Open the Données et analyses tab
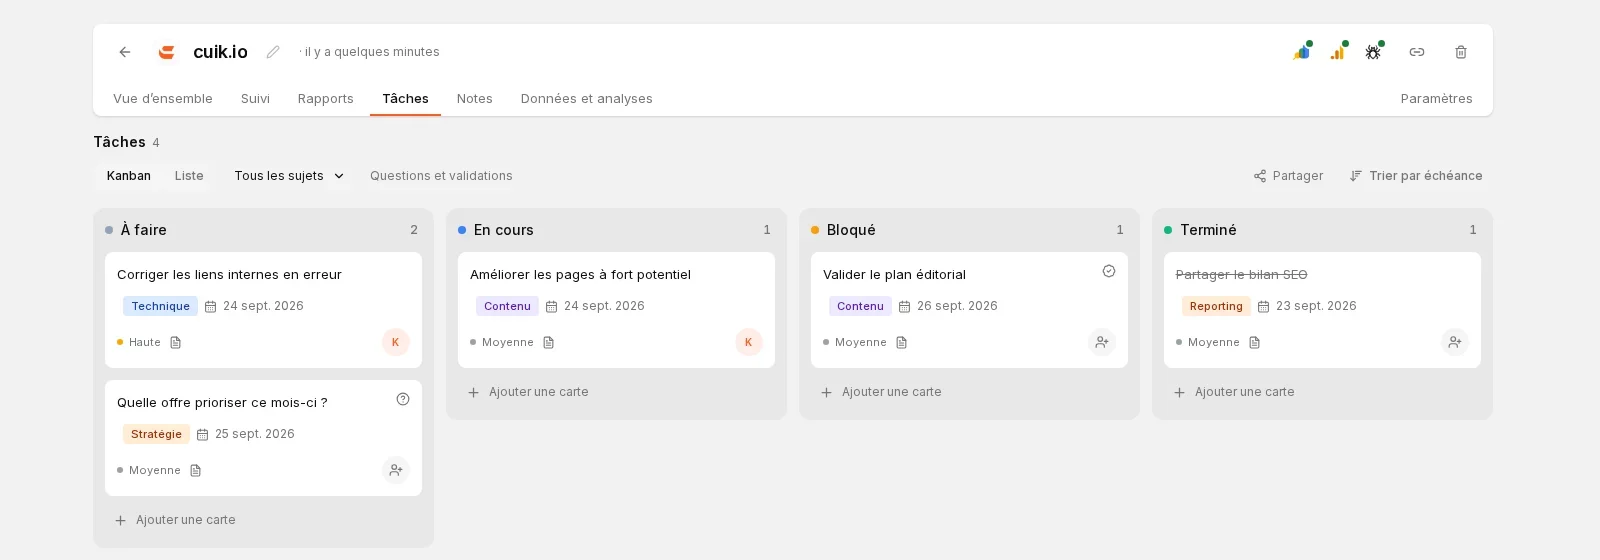This screenshot has height=560, width=1600. click(587, 98)
